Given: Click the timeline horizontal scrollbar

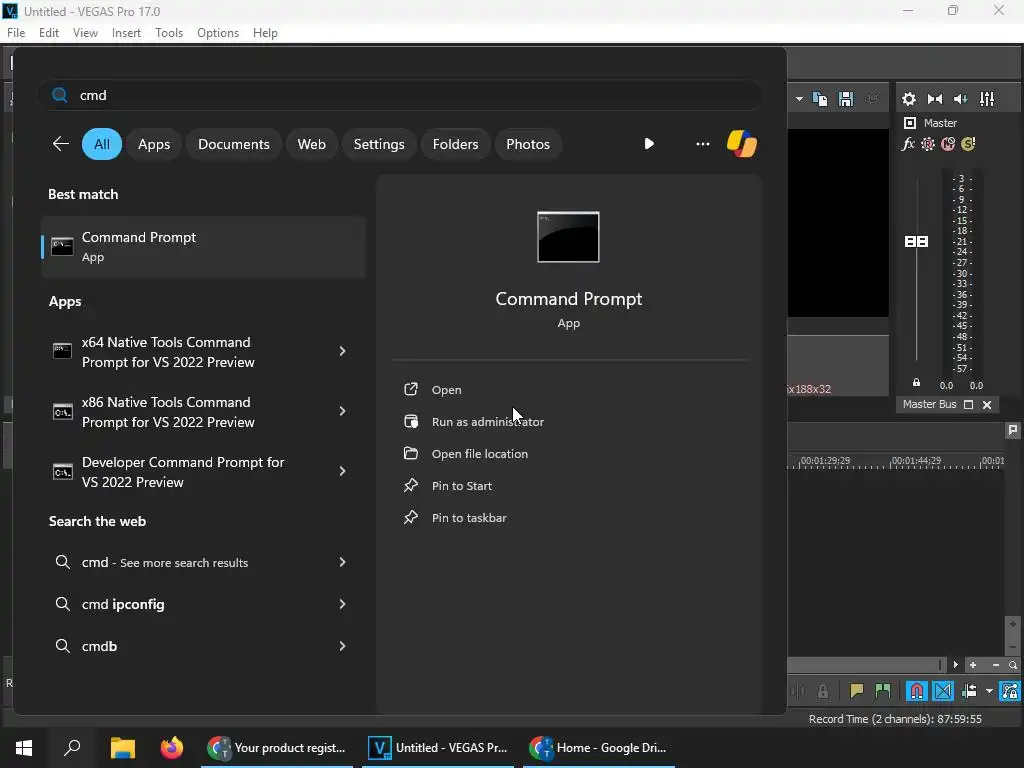Looking at the screenshot, I should [x=866, y=665].
